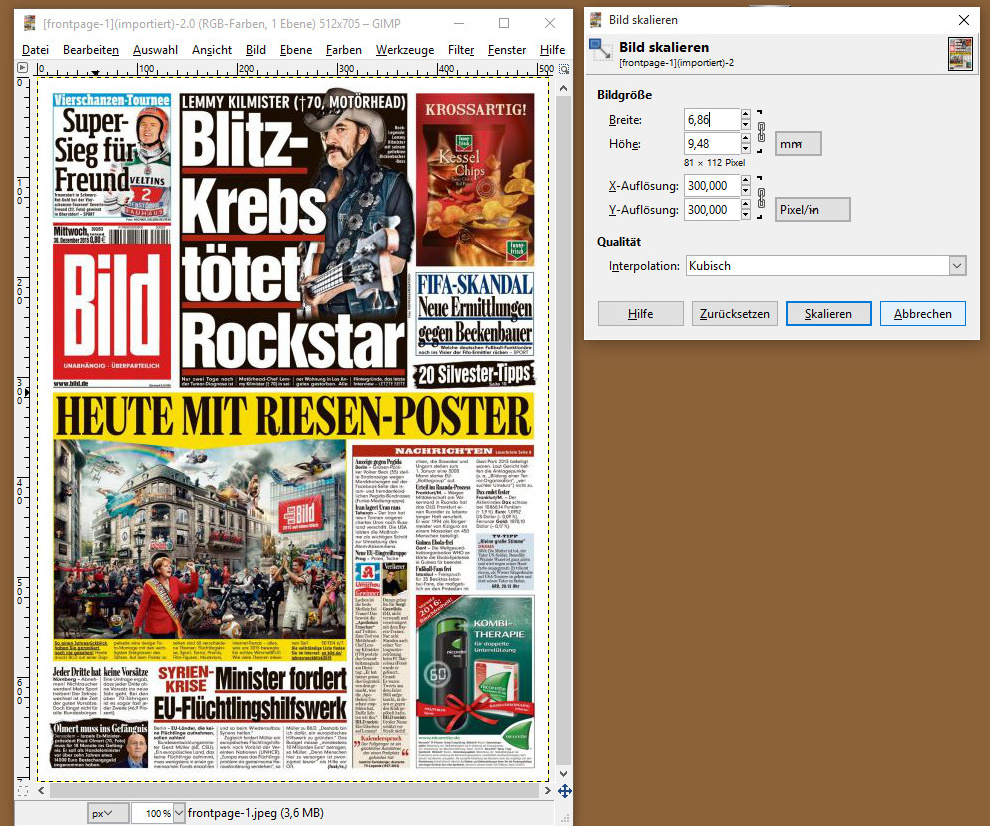Click the image preview thumbnail in scale dialog
The width and height of the screenshot is (990, 826).
pos(960,54)
